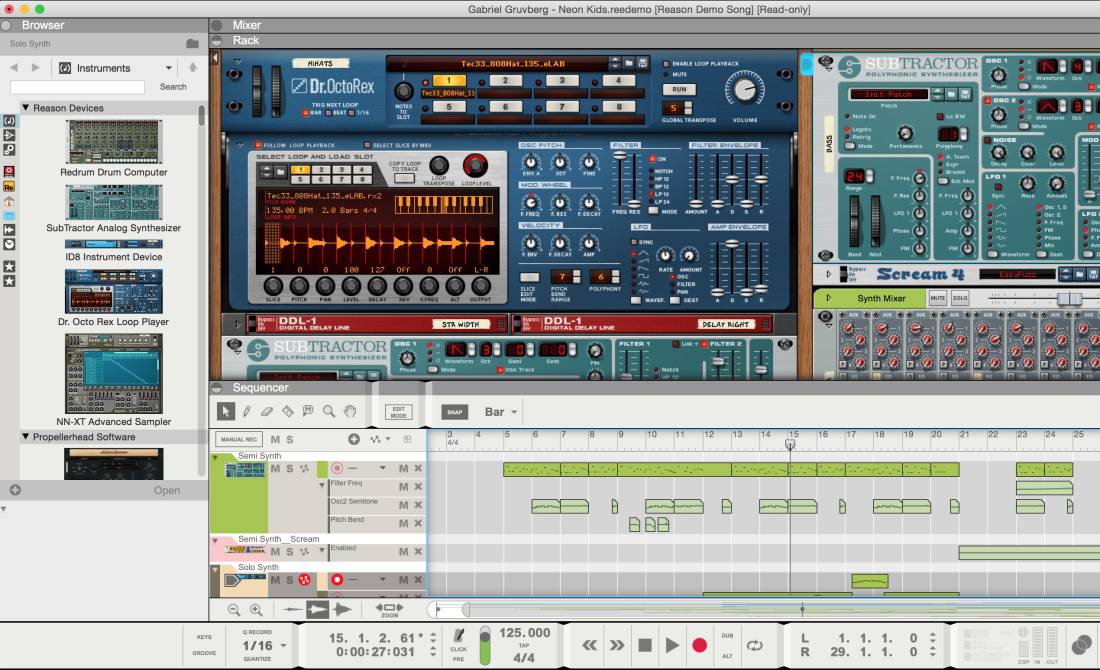1100x670 pixels.
Task: Click the Manual Rec button
Action: 239,439
